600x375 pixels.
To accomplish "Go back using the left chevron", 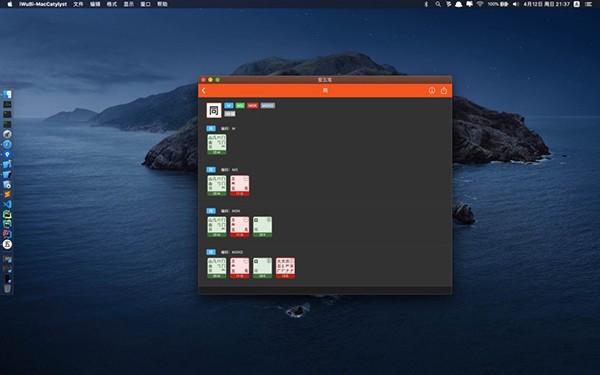I will (204, 91).
